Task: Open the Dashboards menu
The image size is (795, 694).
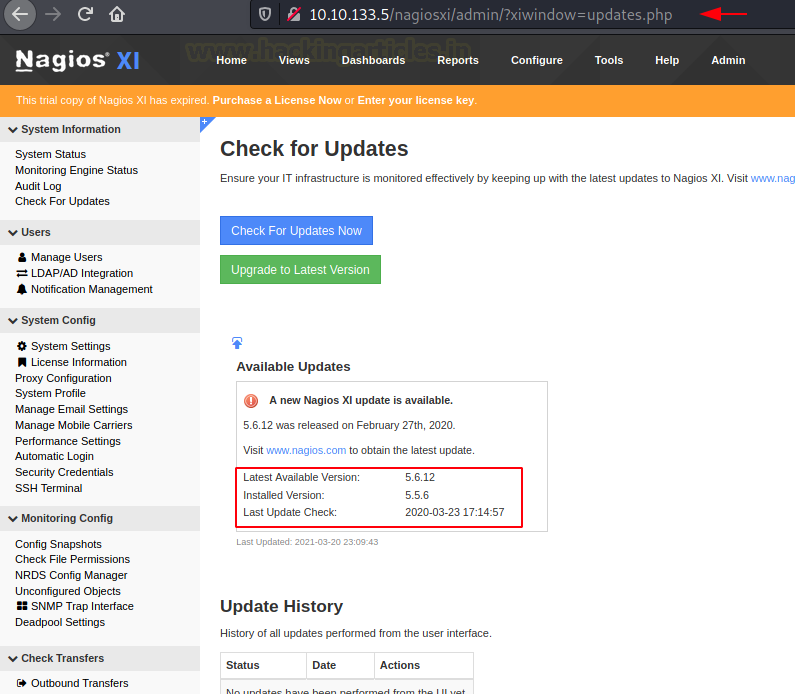Action: coord(373,60)
